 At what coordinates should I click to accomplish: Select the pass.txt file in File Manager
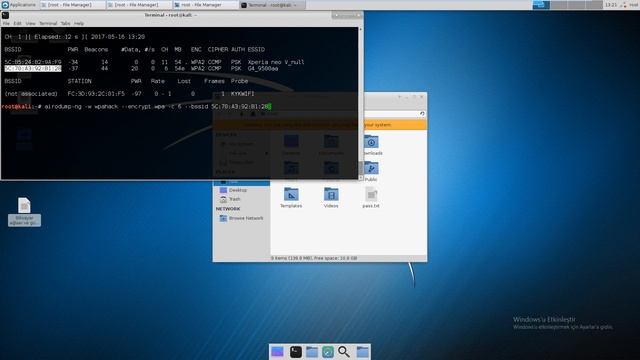[x=371, y=198]
